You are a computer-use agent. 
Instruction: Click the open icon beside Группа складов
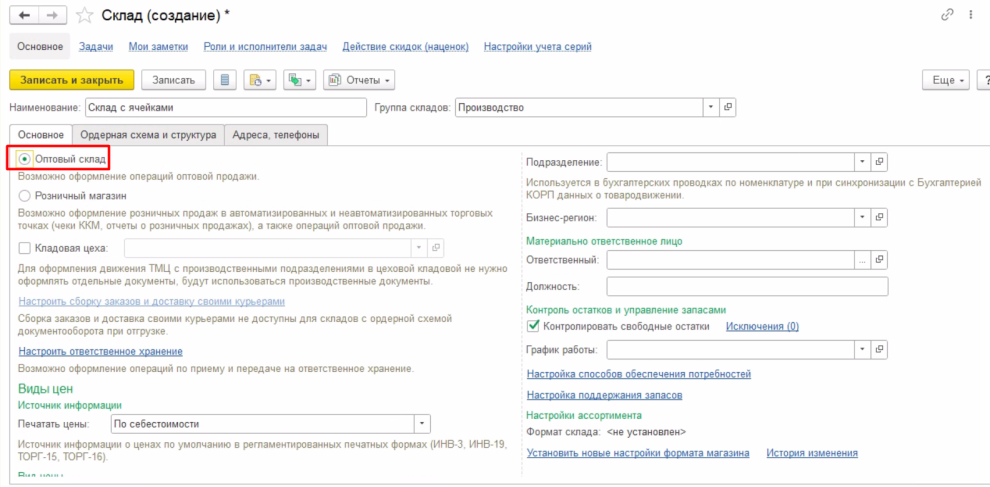728,107
